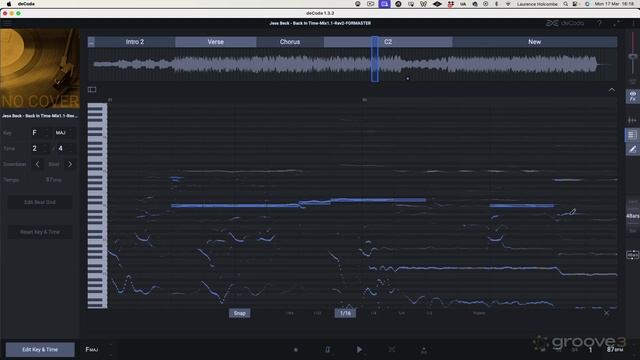Shift downbeat later with right arrow
The width and height of the screenshot is (640, 360).
[70, 164]
